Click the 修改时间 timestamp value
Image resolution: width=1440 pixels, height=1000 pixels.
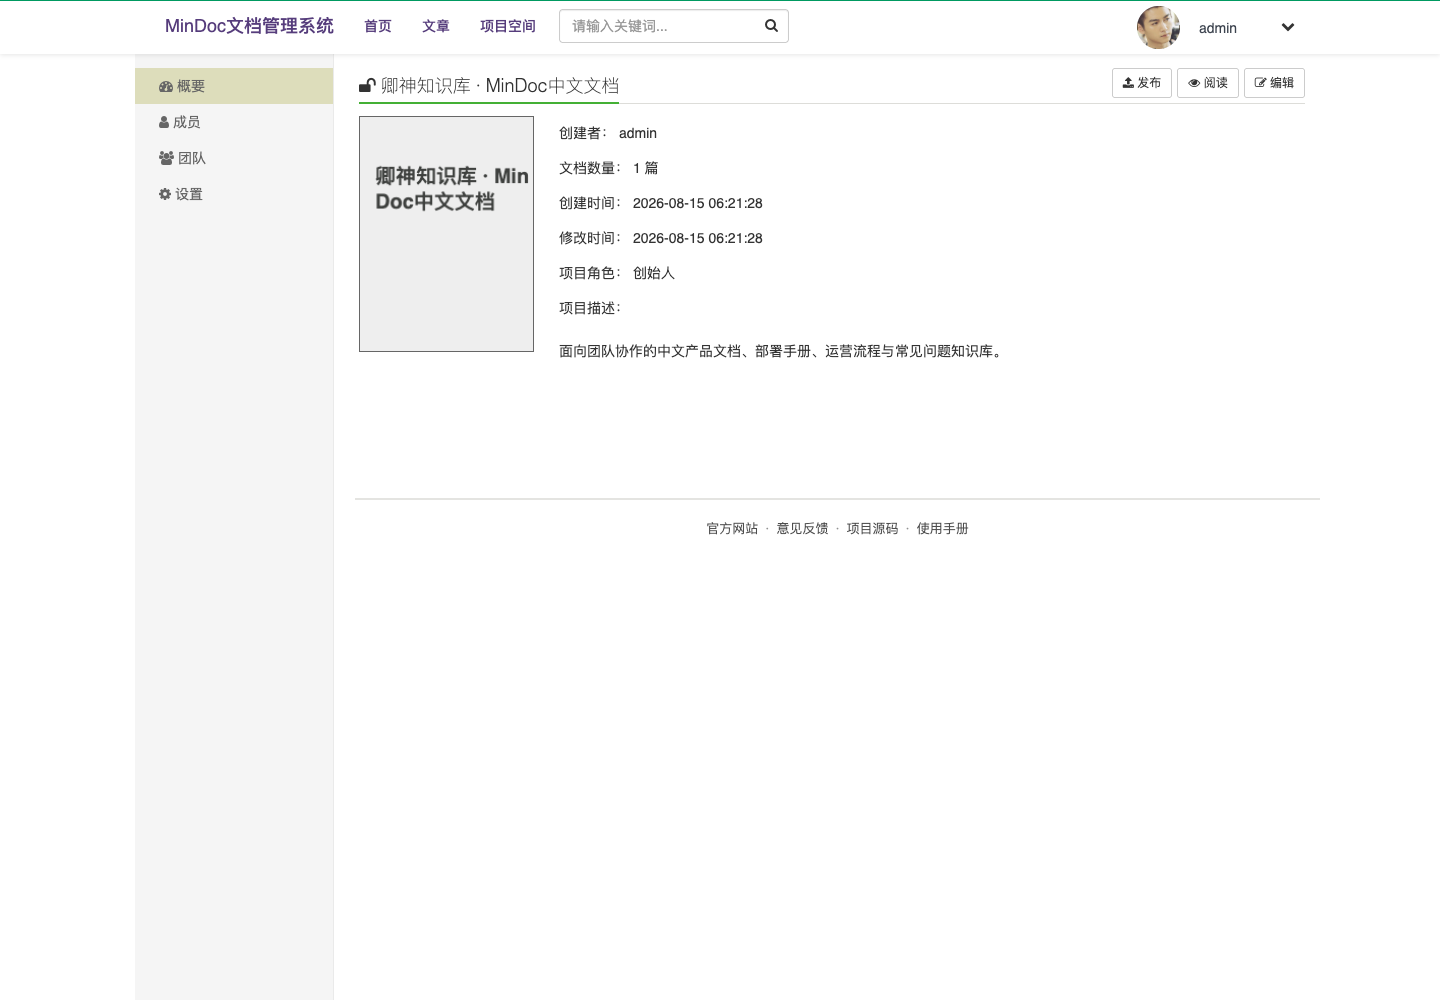coord(698,238)
